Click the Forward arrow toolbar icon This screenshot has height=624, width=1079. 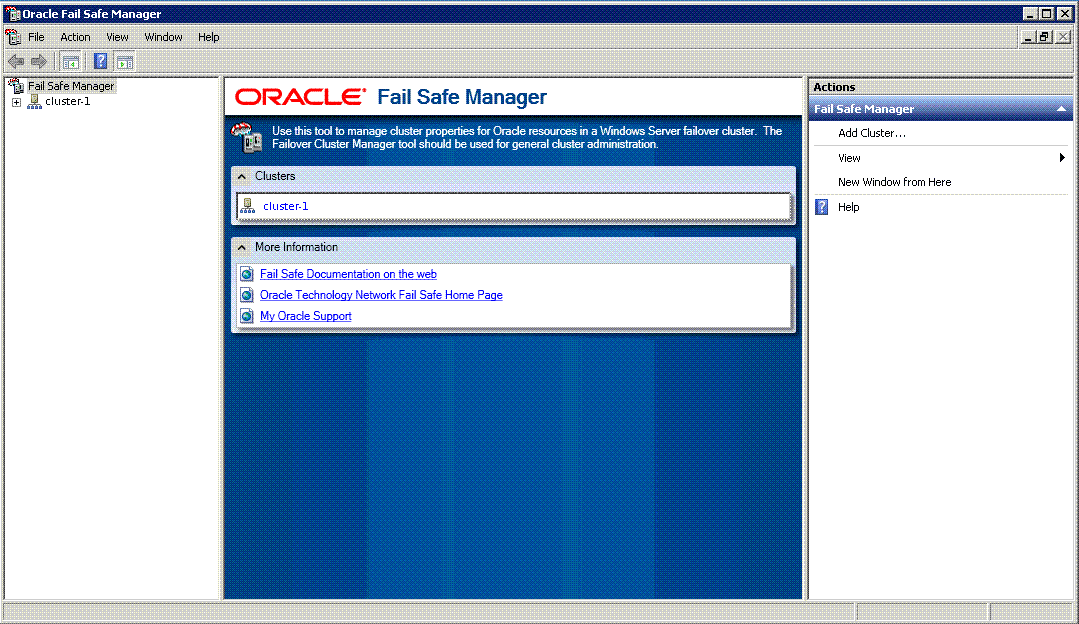[39, 62]
